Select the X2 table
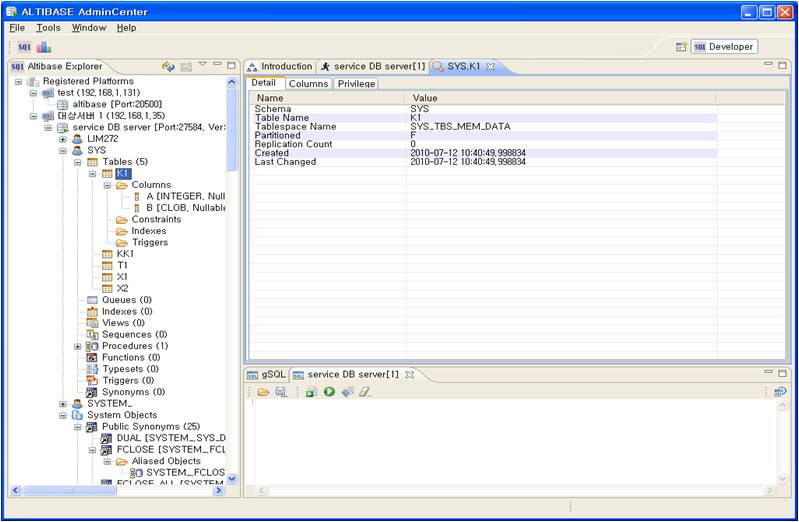 pos(122,289)
